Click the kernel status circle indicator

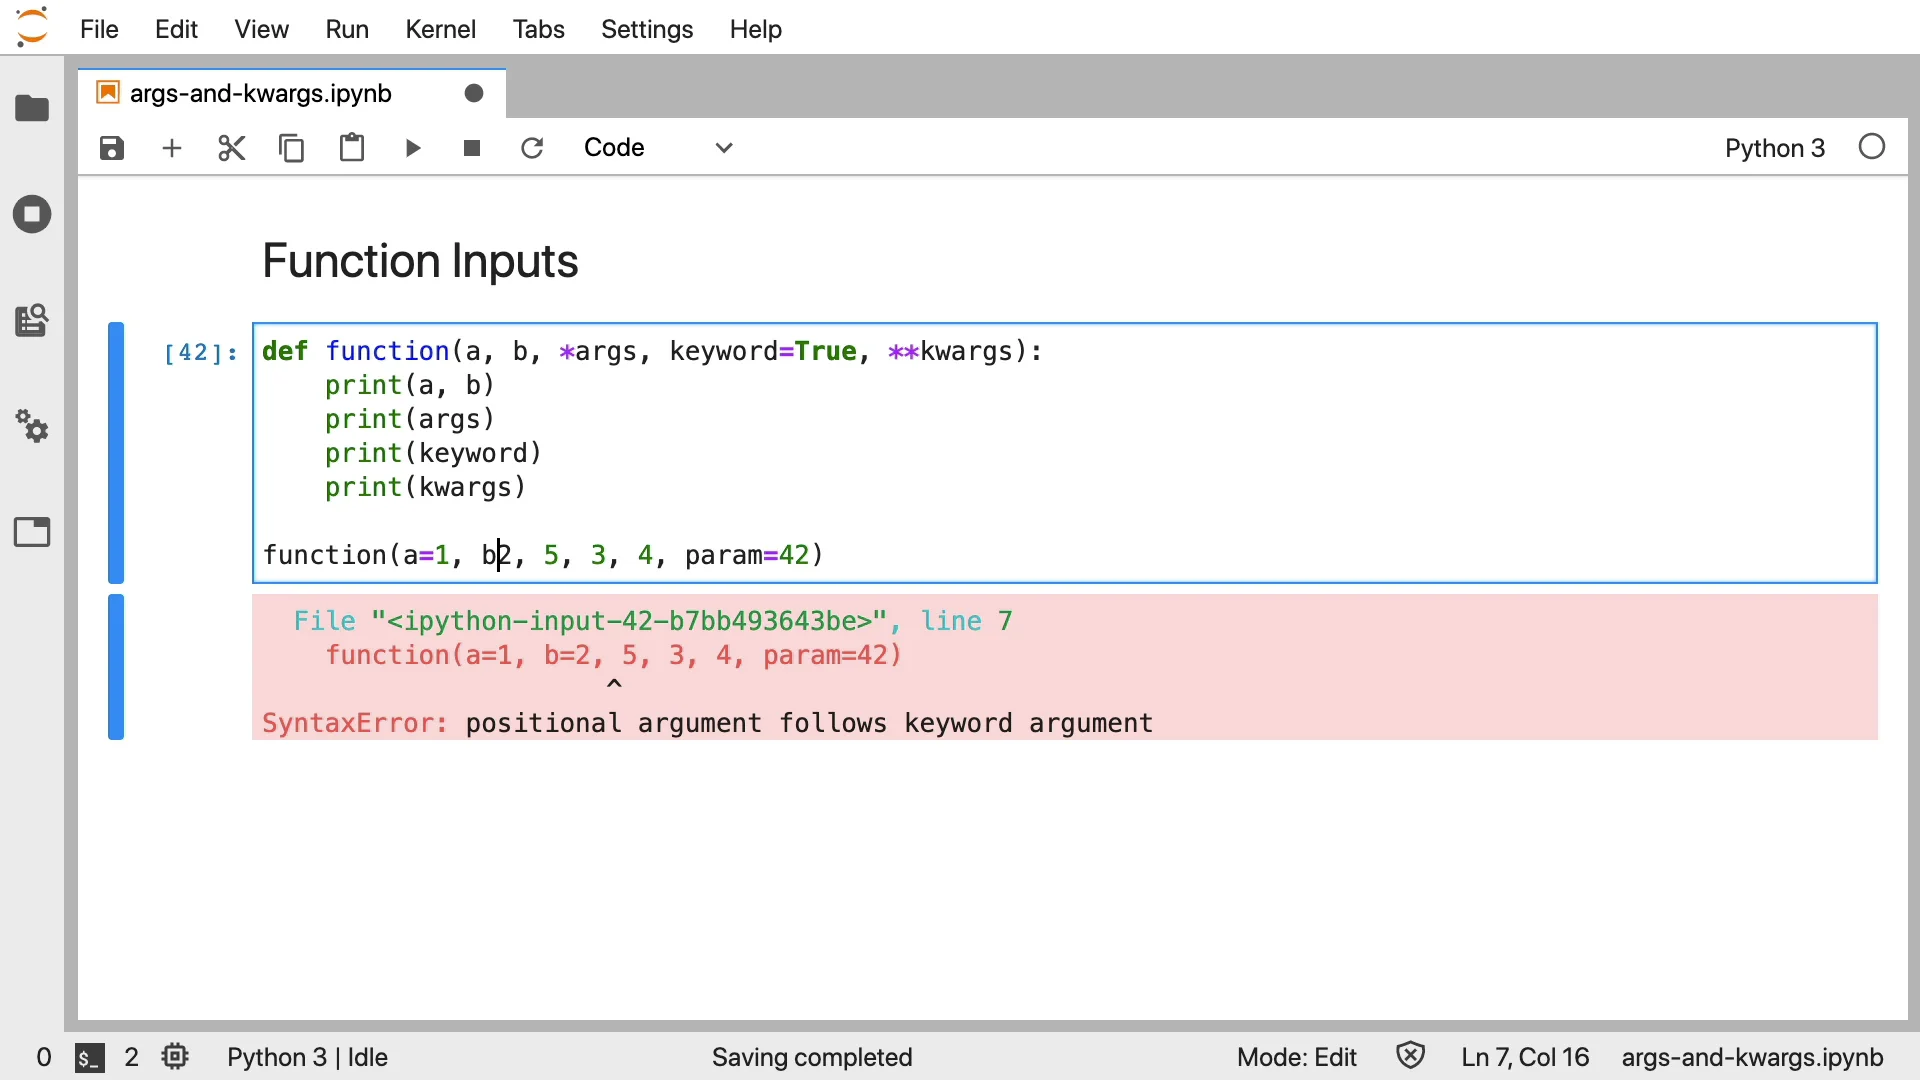tap(1871, 147)
